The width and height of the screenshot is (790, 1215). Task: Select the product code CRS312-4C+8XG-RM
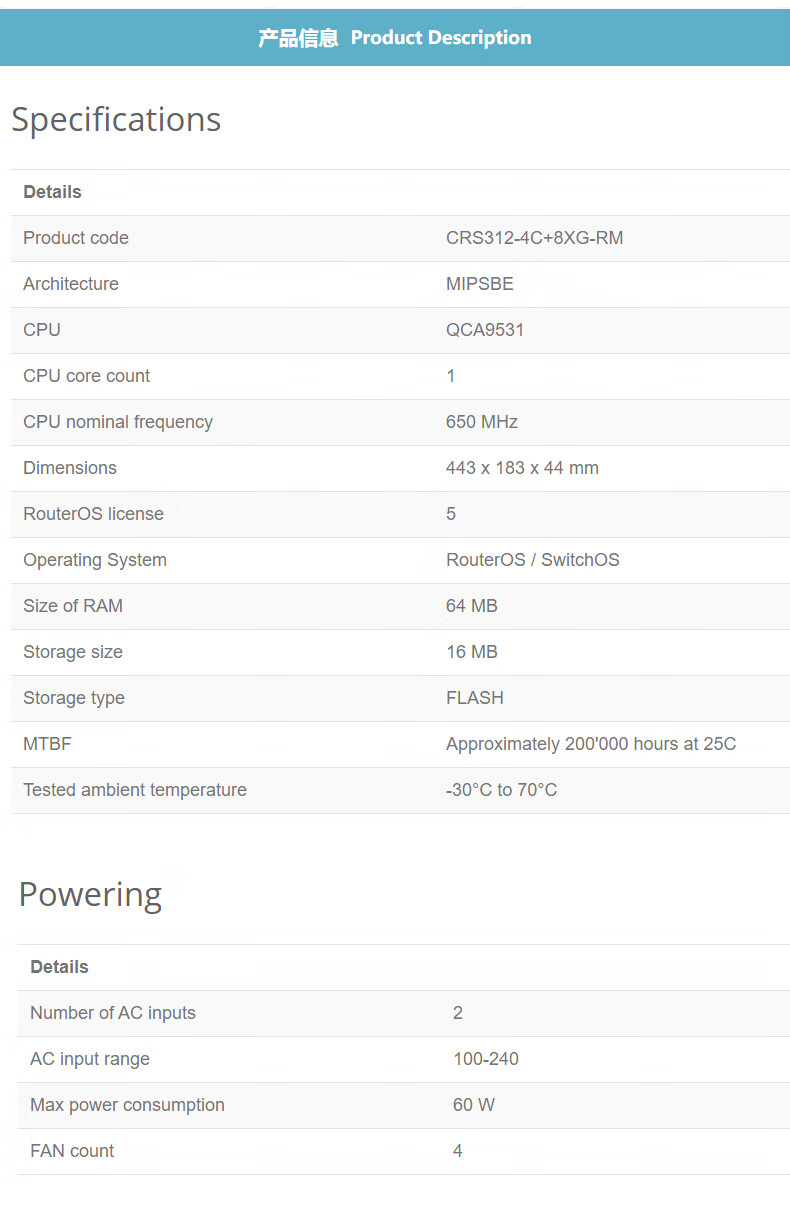pos(534,238)
